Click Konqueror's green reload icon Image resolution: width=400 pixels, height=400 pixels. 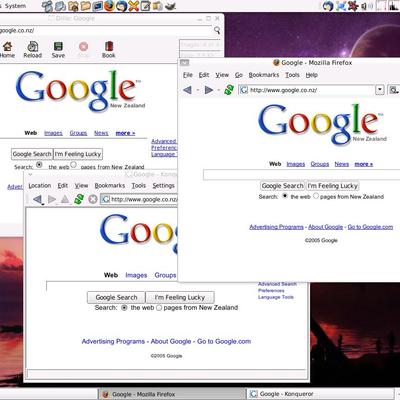point(79,199)
